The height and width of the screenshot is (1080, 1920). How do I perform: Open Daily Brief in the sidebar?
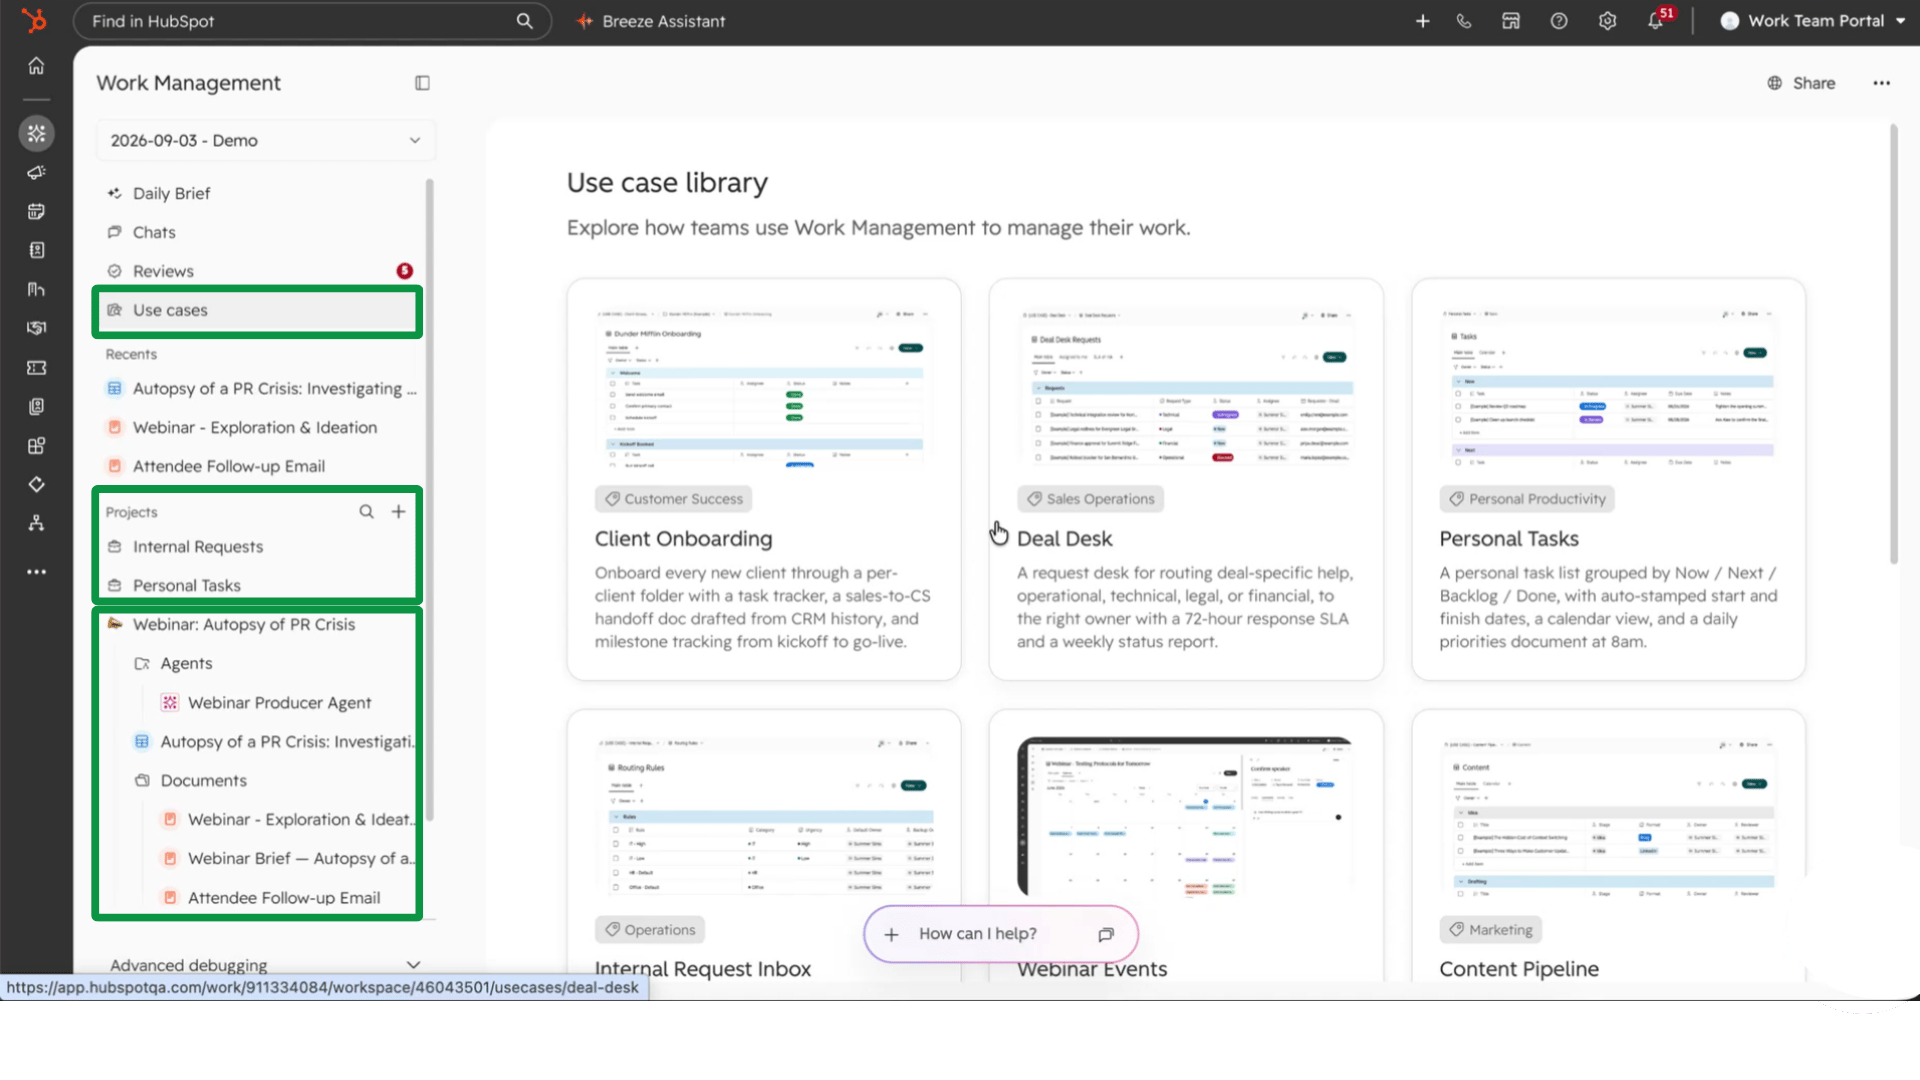(171, 193)
